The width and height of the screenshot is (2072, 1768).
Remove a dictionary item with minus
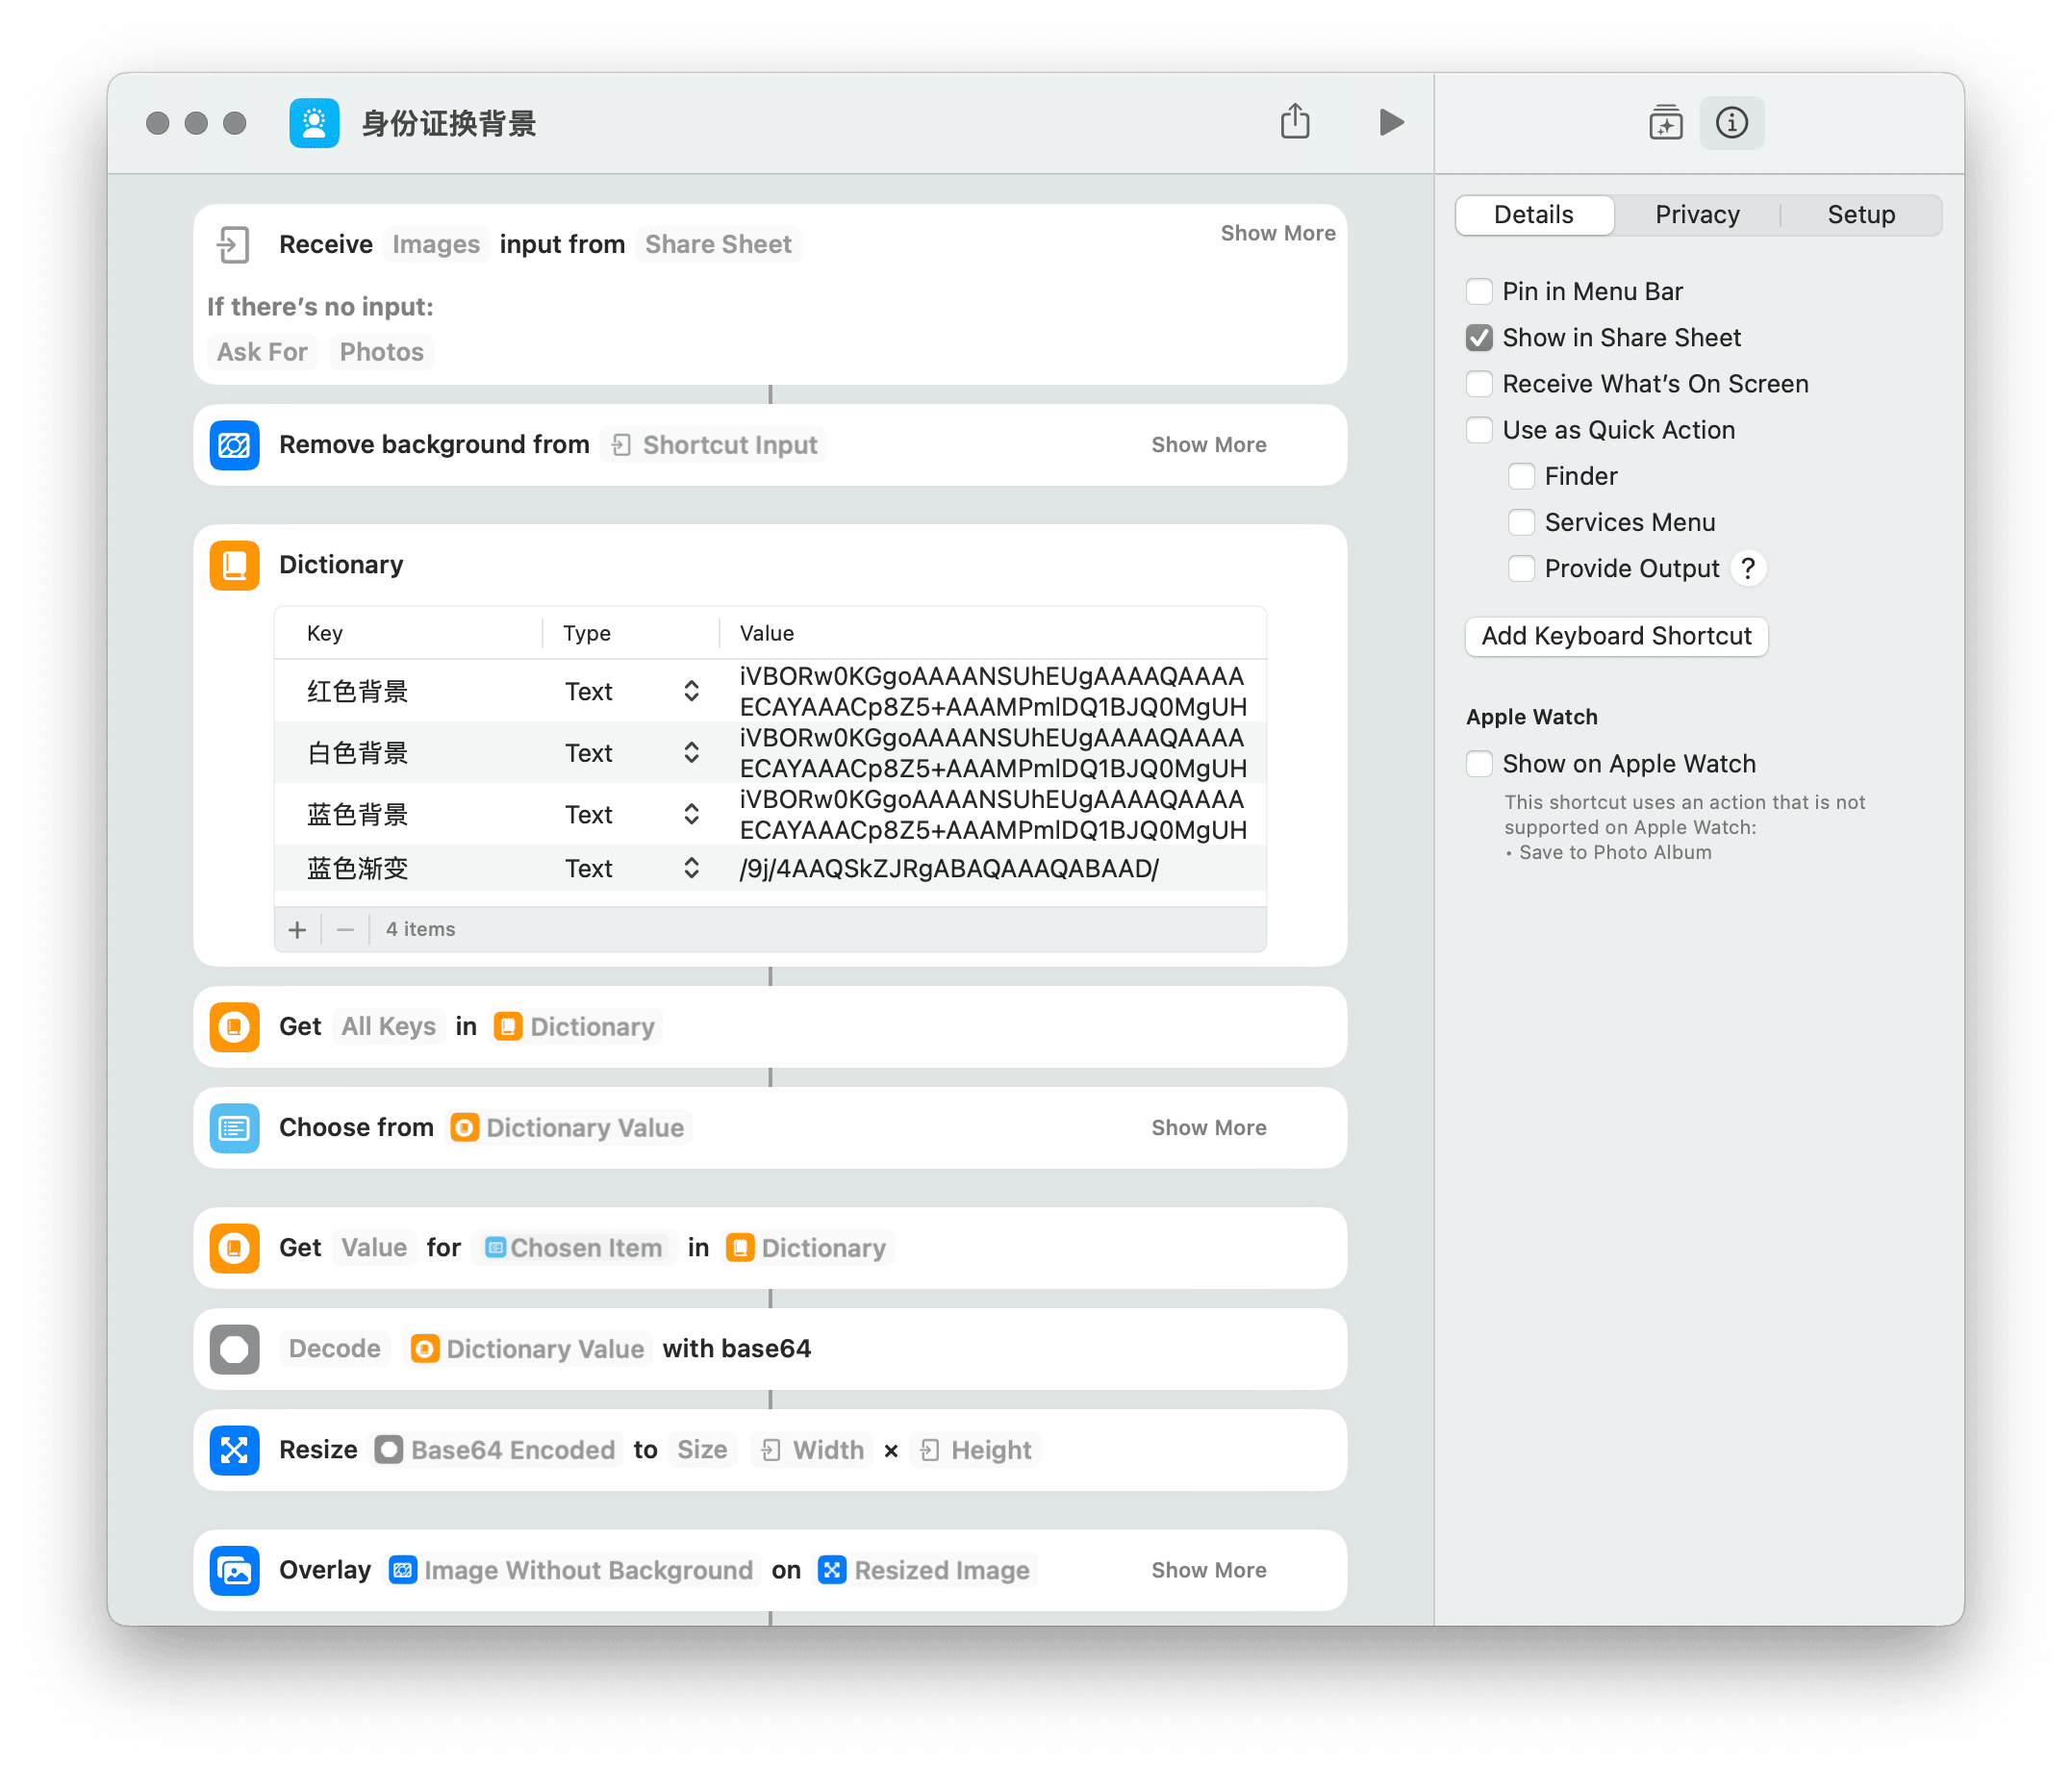345,930
